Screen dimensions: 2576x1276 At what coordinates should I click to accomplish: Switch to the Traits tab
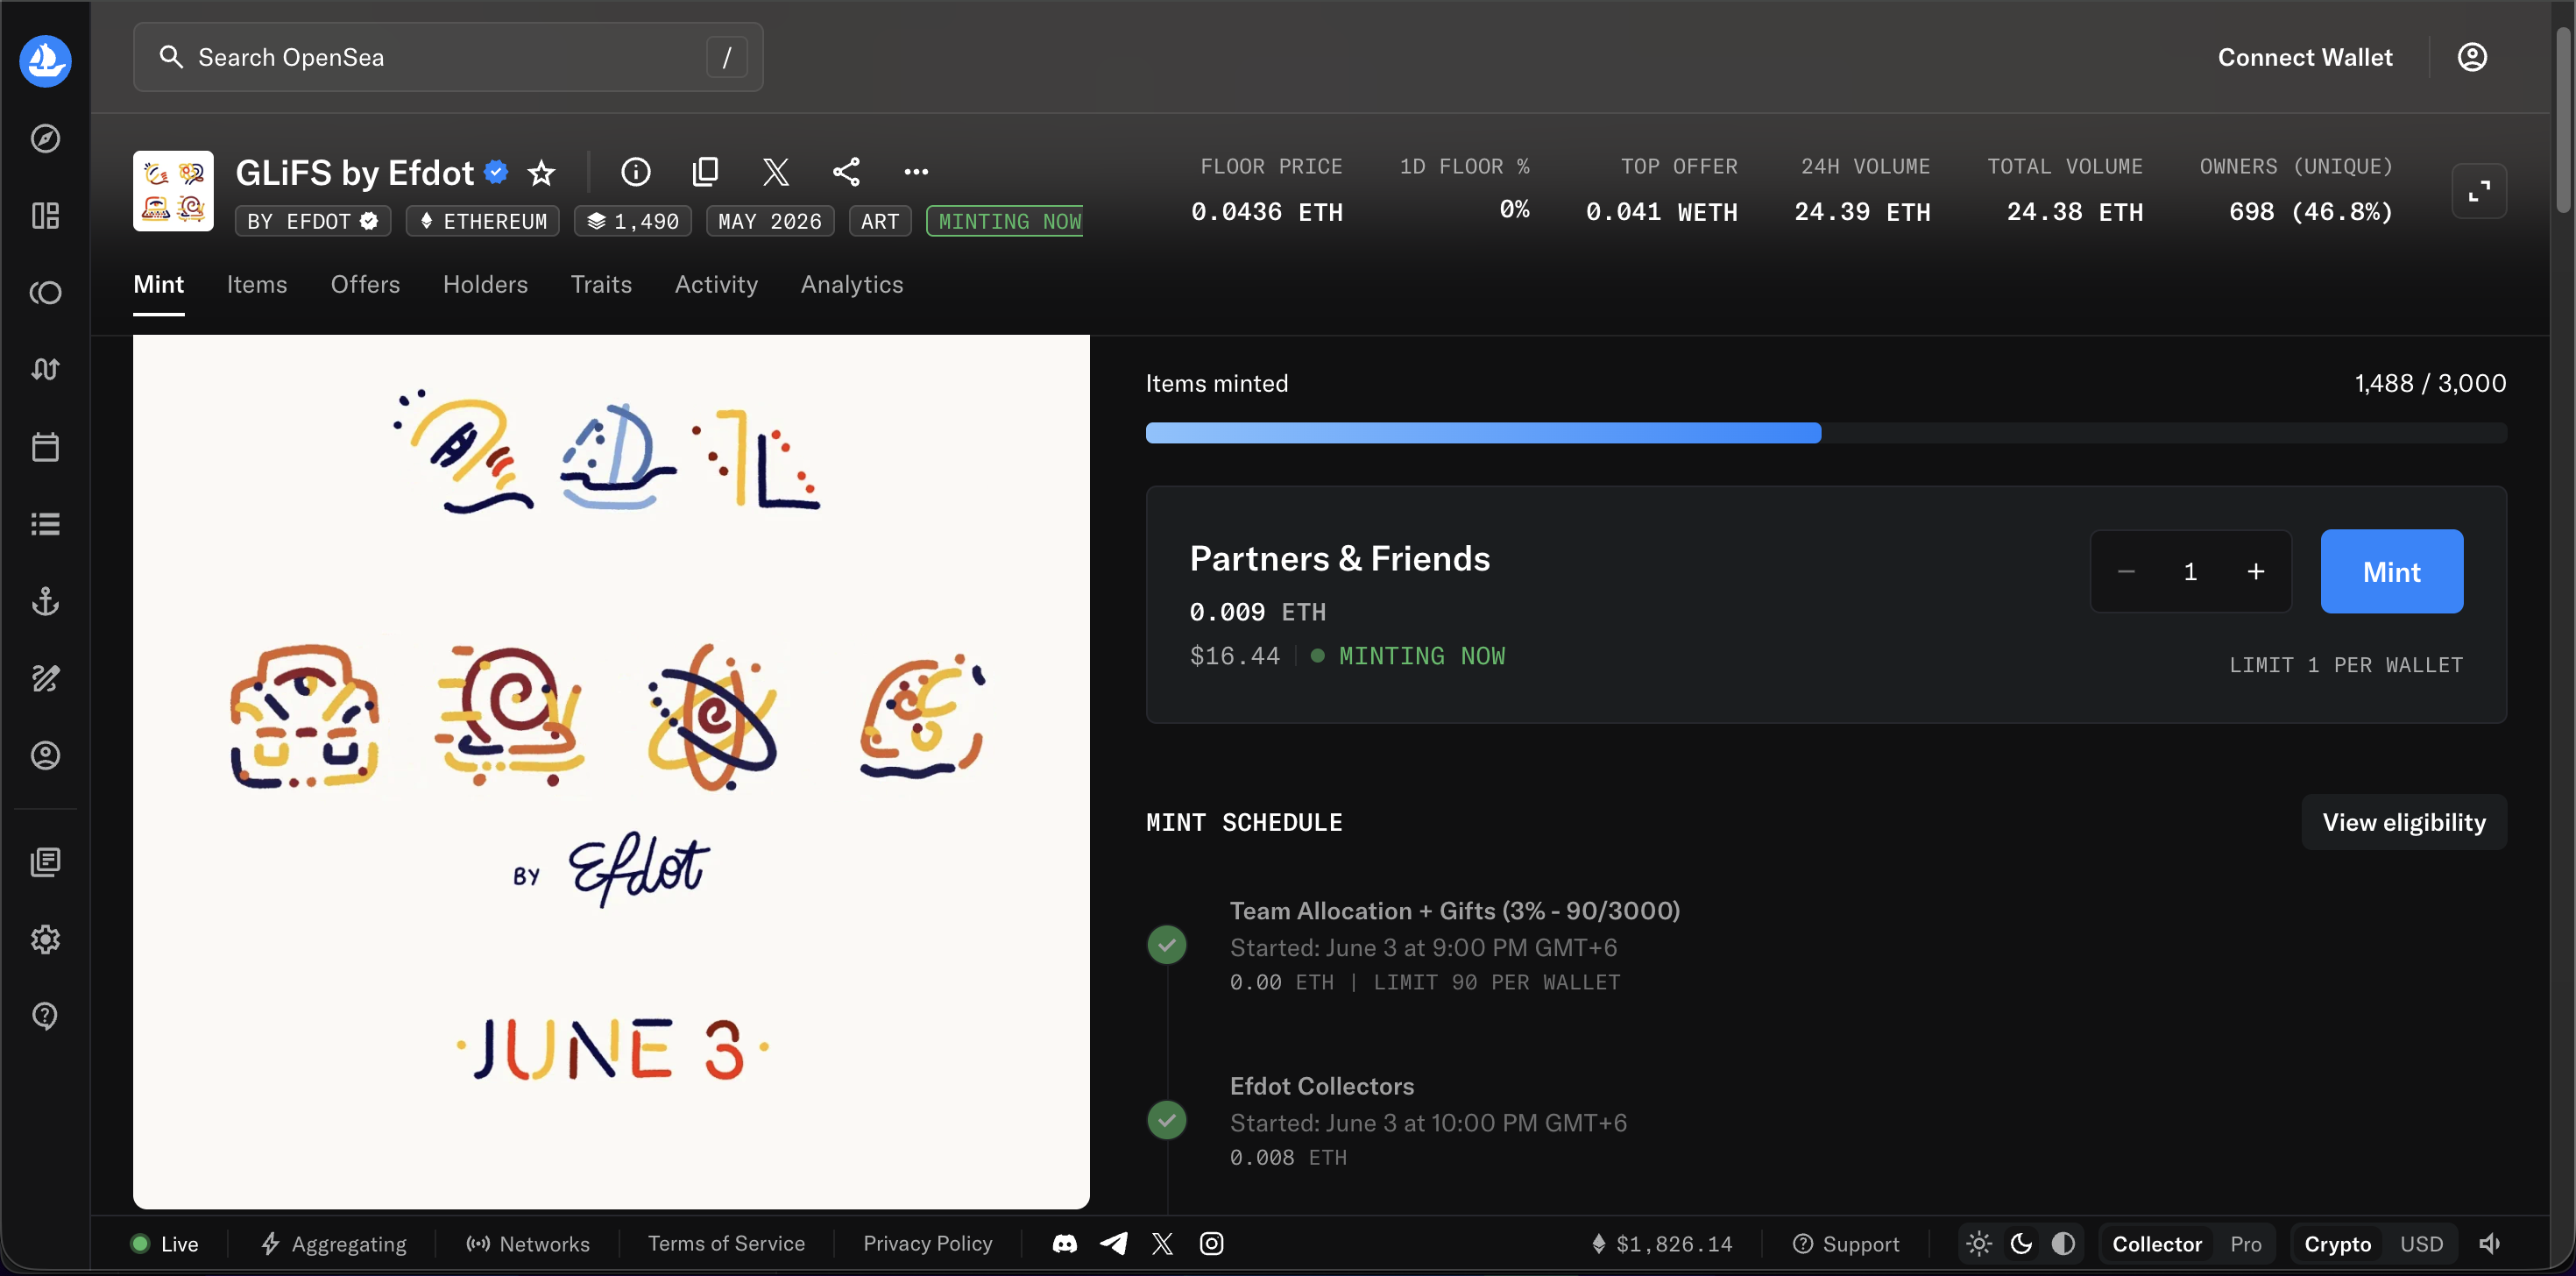pyautogui.click(x=601, y=284)
